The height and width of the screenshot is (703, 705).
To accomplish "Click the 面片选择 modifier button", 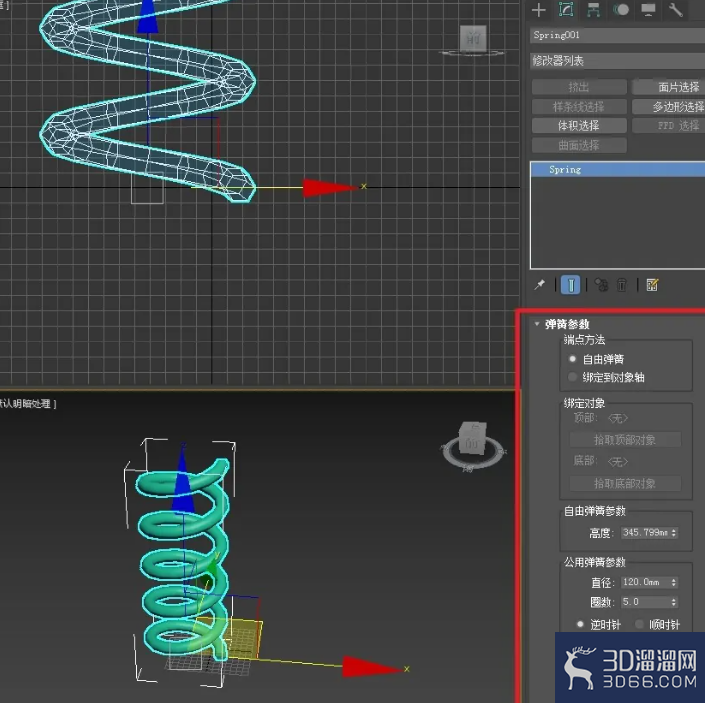I will coord(669,87).
